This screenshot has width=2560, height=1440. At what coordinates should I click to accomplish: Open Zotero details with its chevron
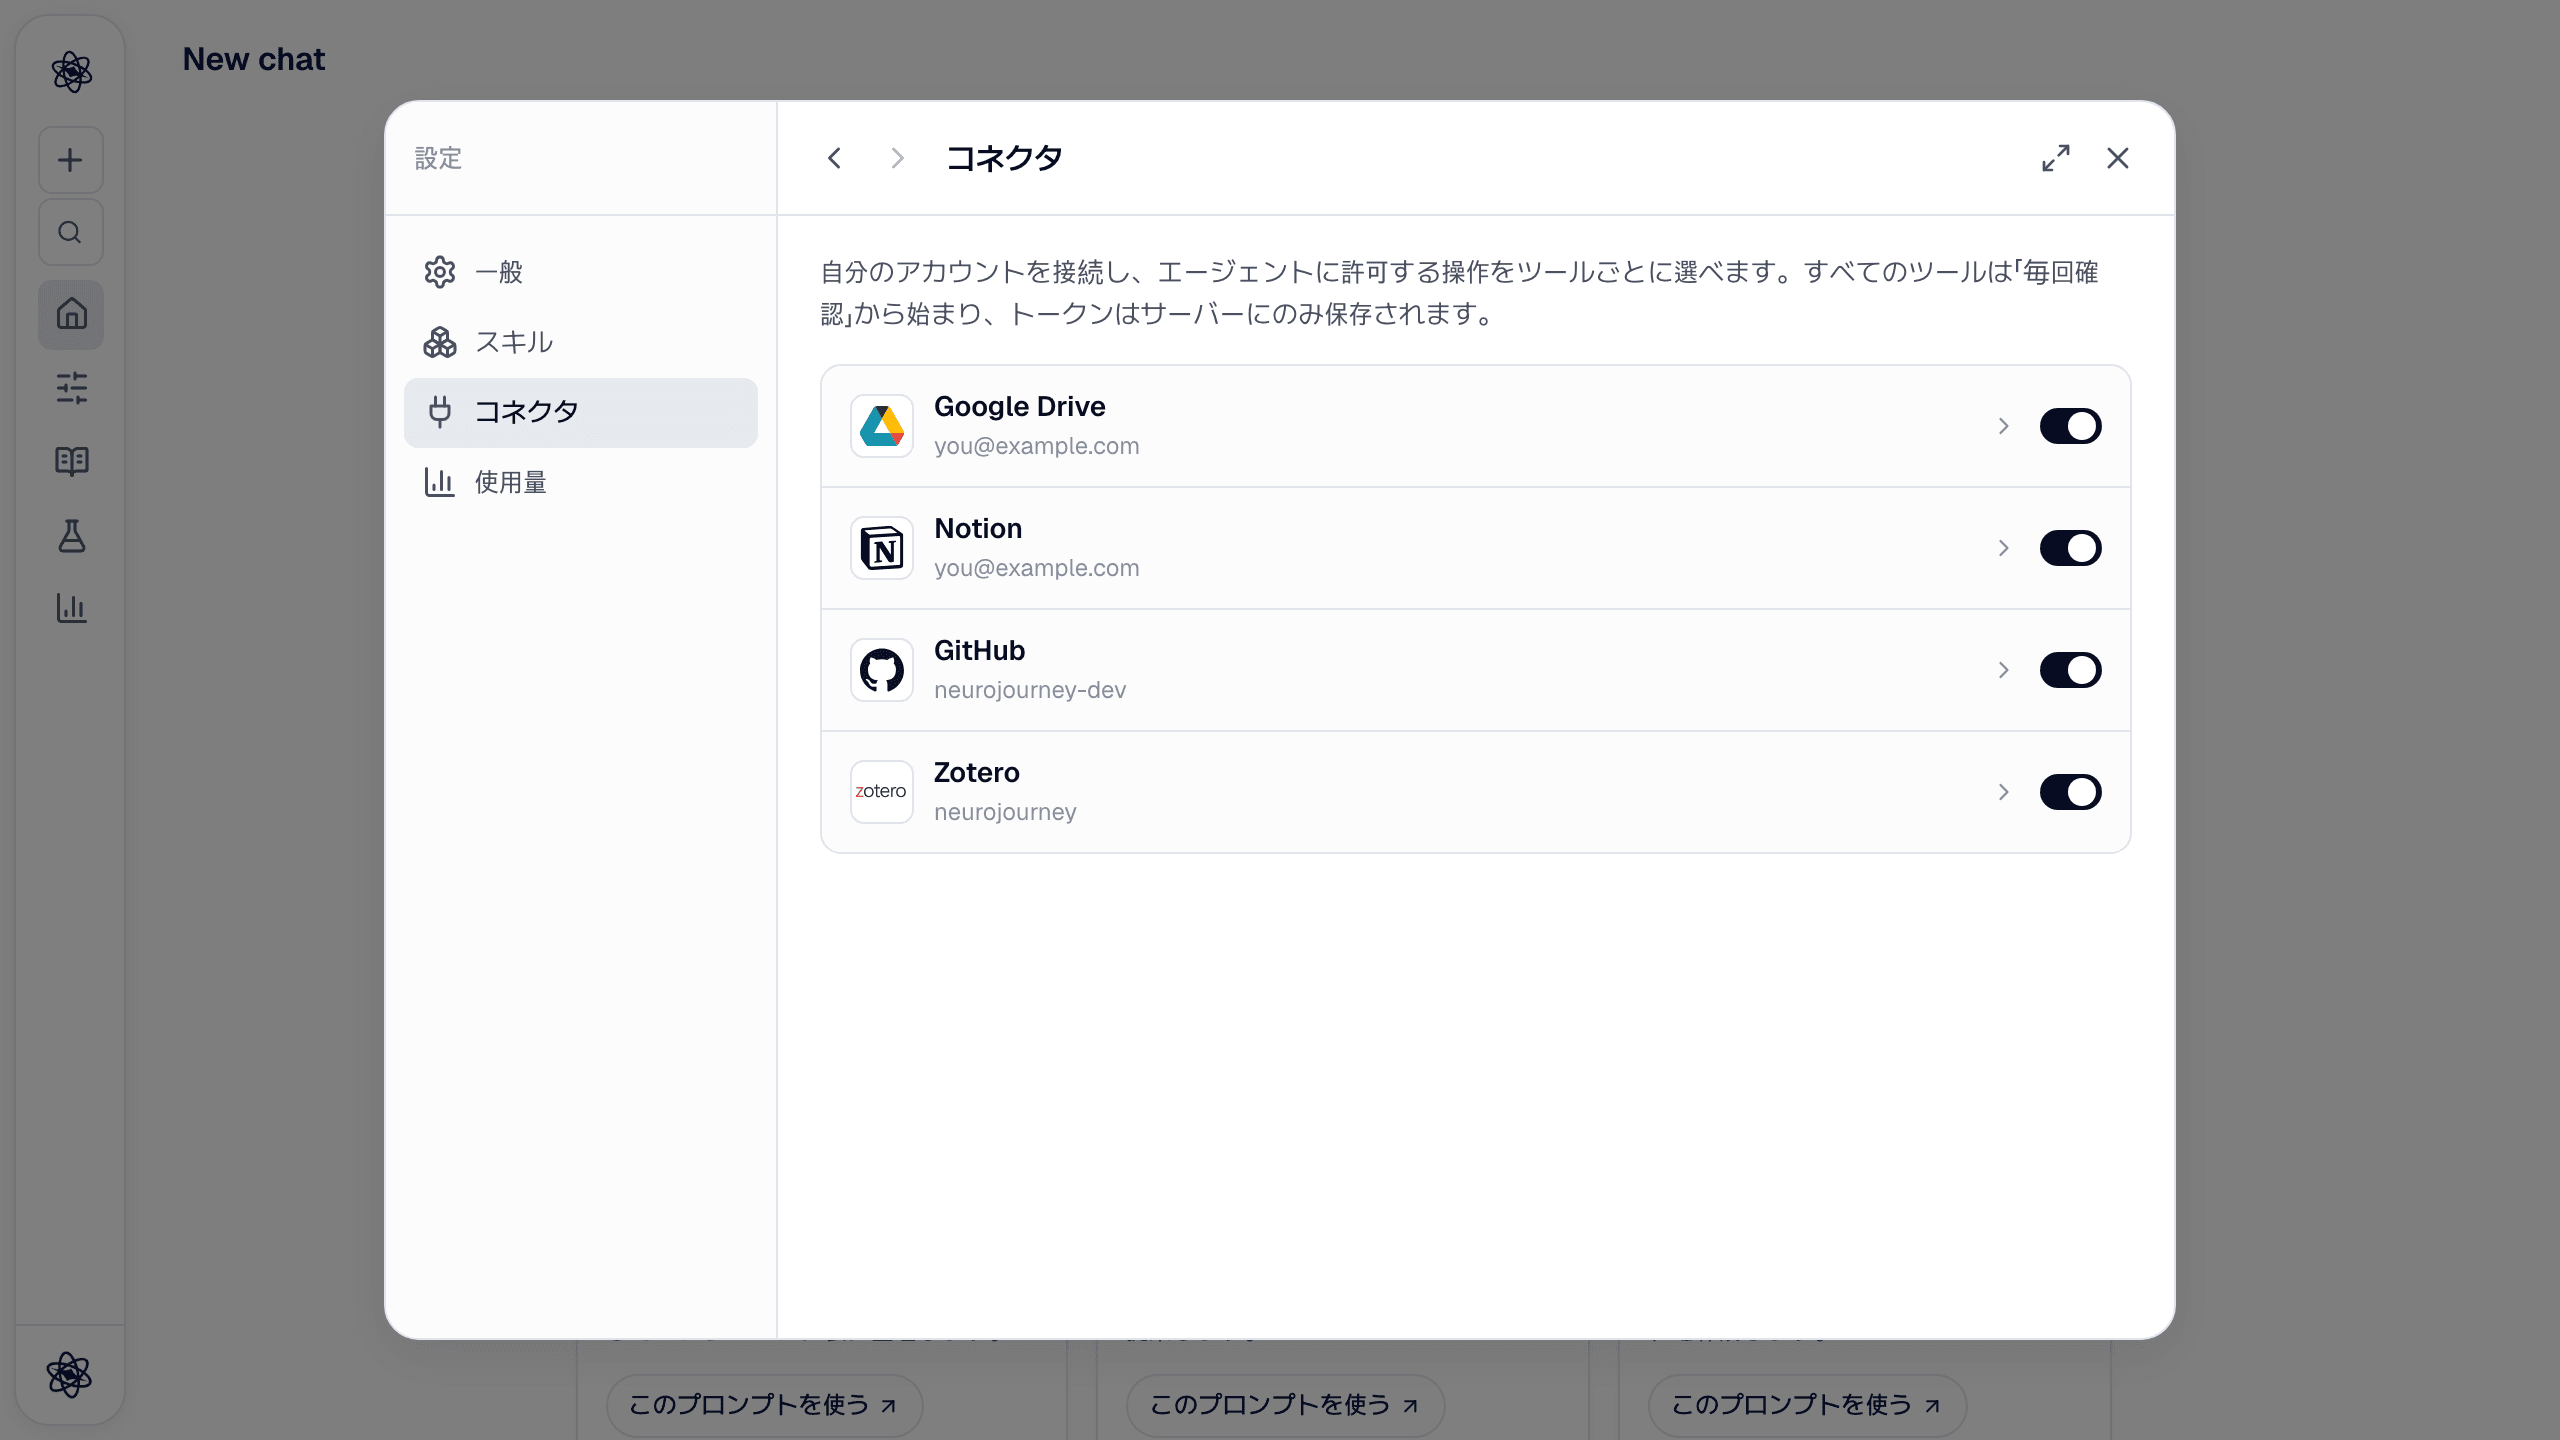(x=2003, y=792)
